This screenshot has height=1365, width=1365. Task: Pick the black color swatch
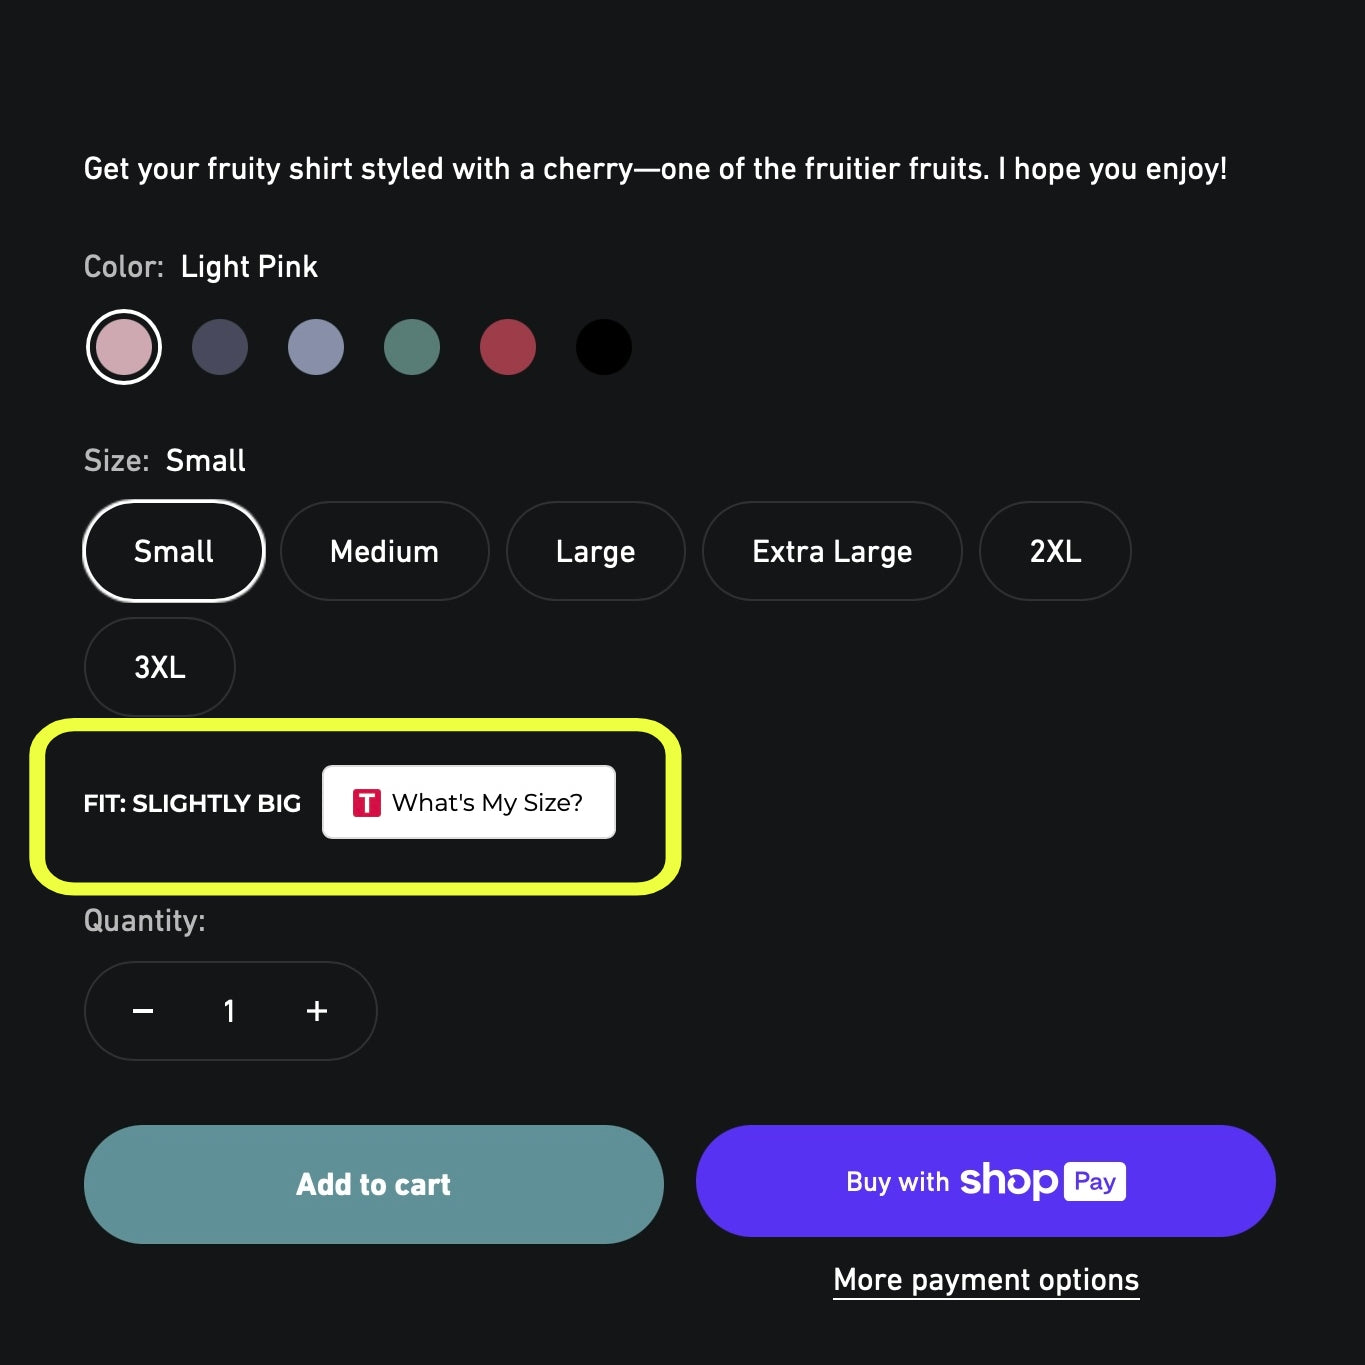[x=604, y=347]
